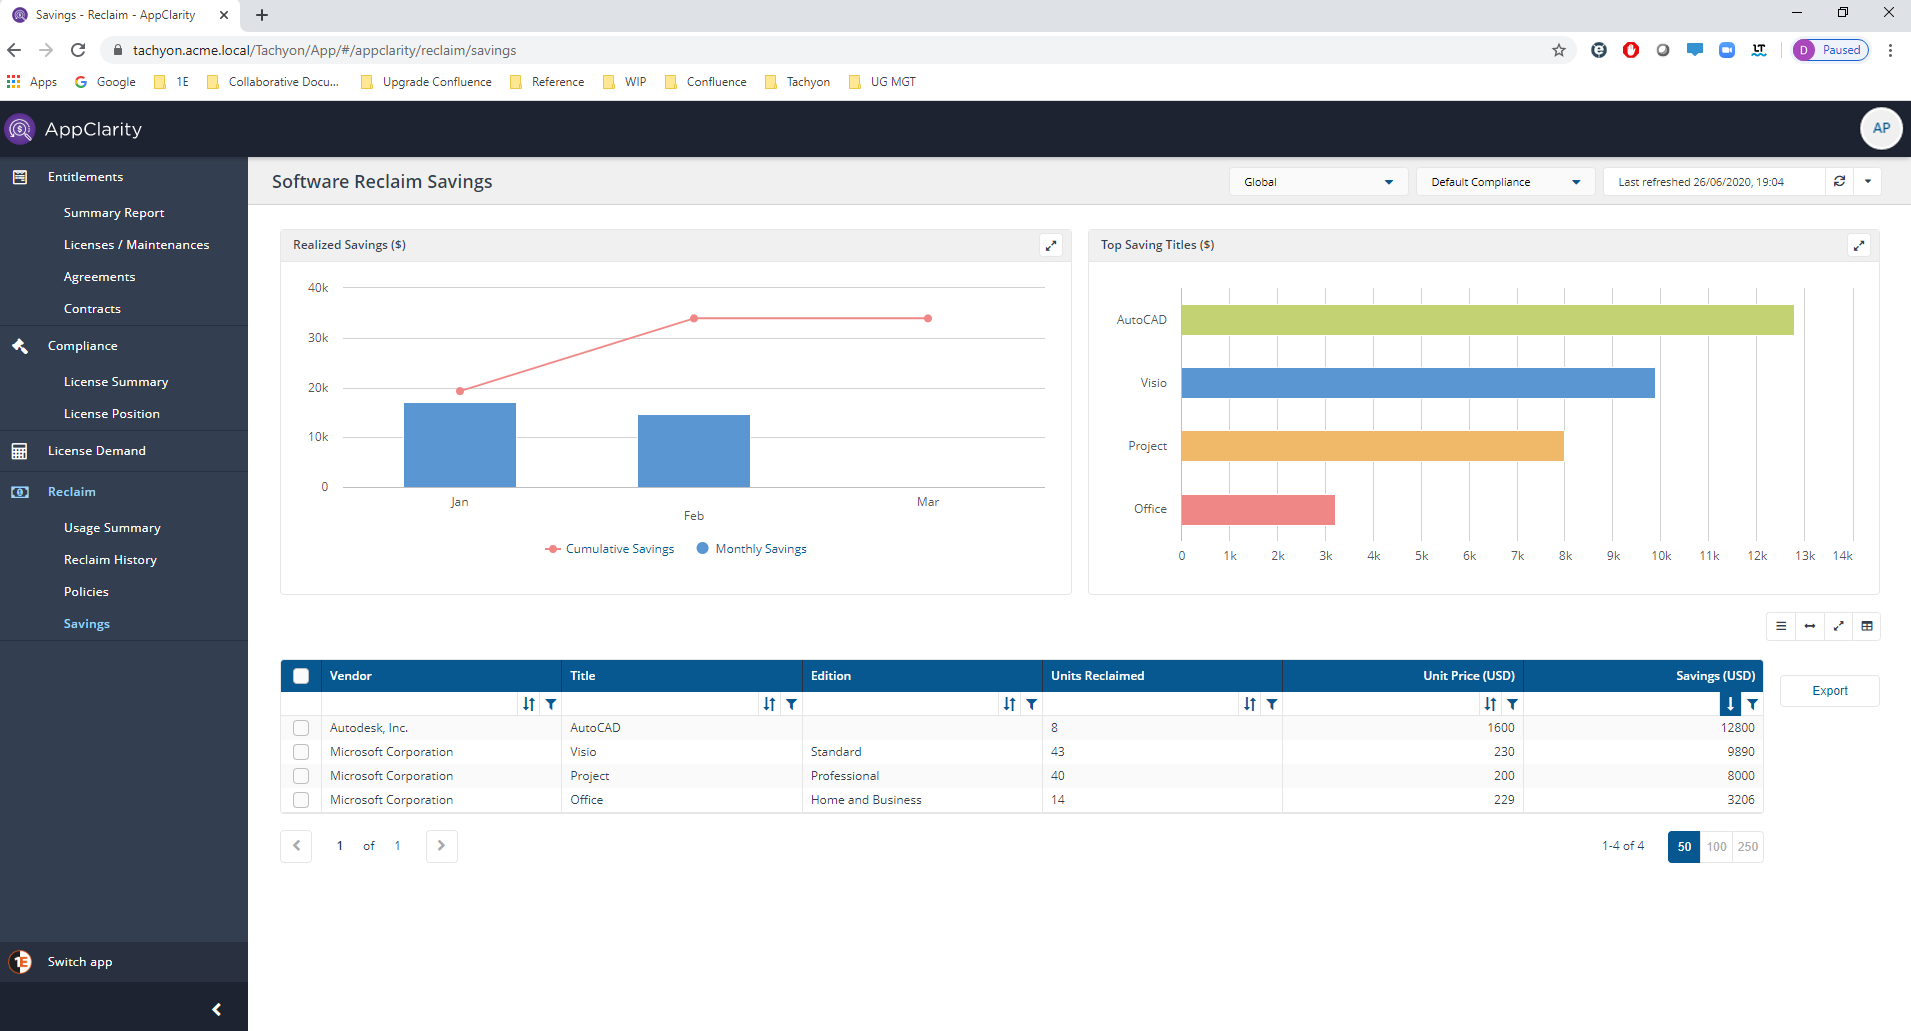Click the AutoCAD green bar

point(1488,320)
